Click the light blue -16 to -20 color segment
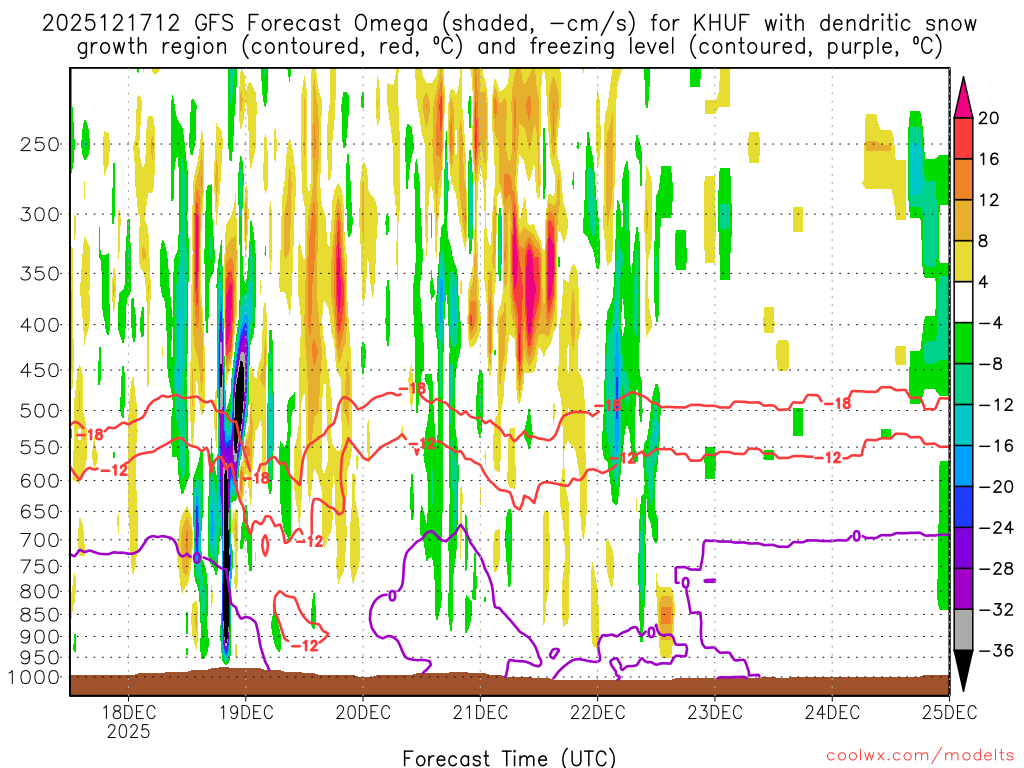1024x768 pixels. tap(963, 466)
